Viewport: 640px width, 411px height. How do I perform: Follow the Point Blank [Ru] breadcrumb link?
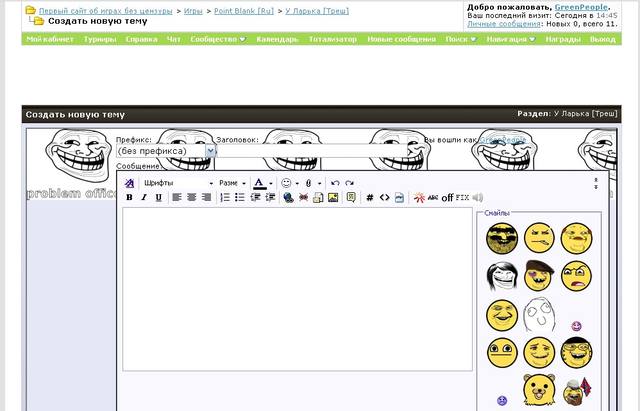244,11
